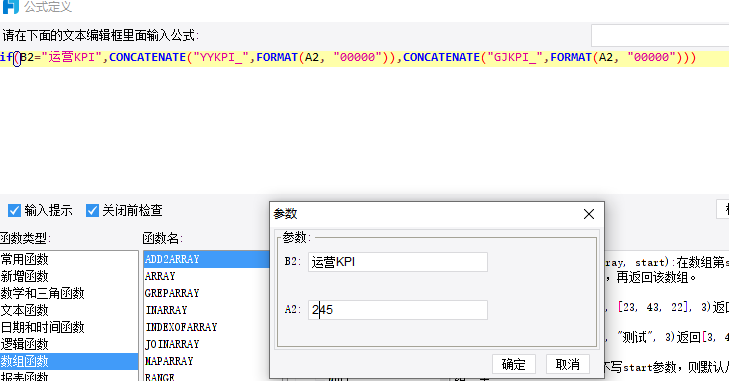Select the INARRAY function
Screen dimensions: 729x381
pos(206,310)
